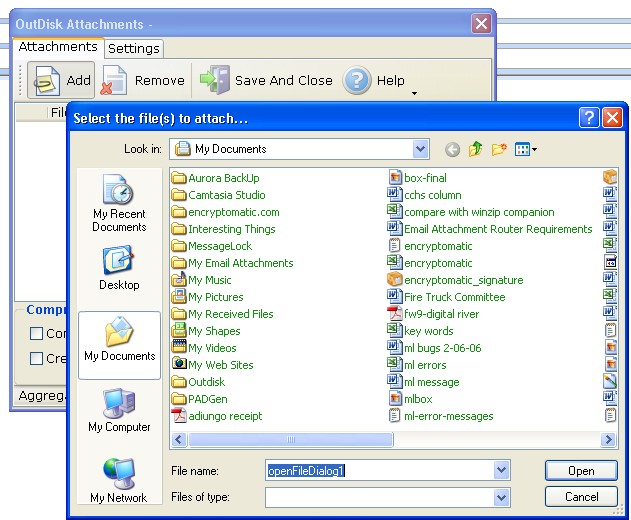Select the encryptomatic_signature file
Screen dimensions: 631x520
[456, 280]
